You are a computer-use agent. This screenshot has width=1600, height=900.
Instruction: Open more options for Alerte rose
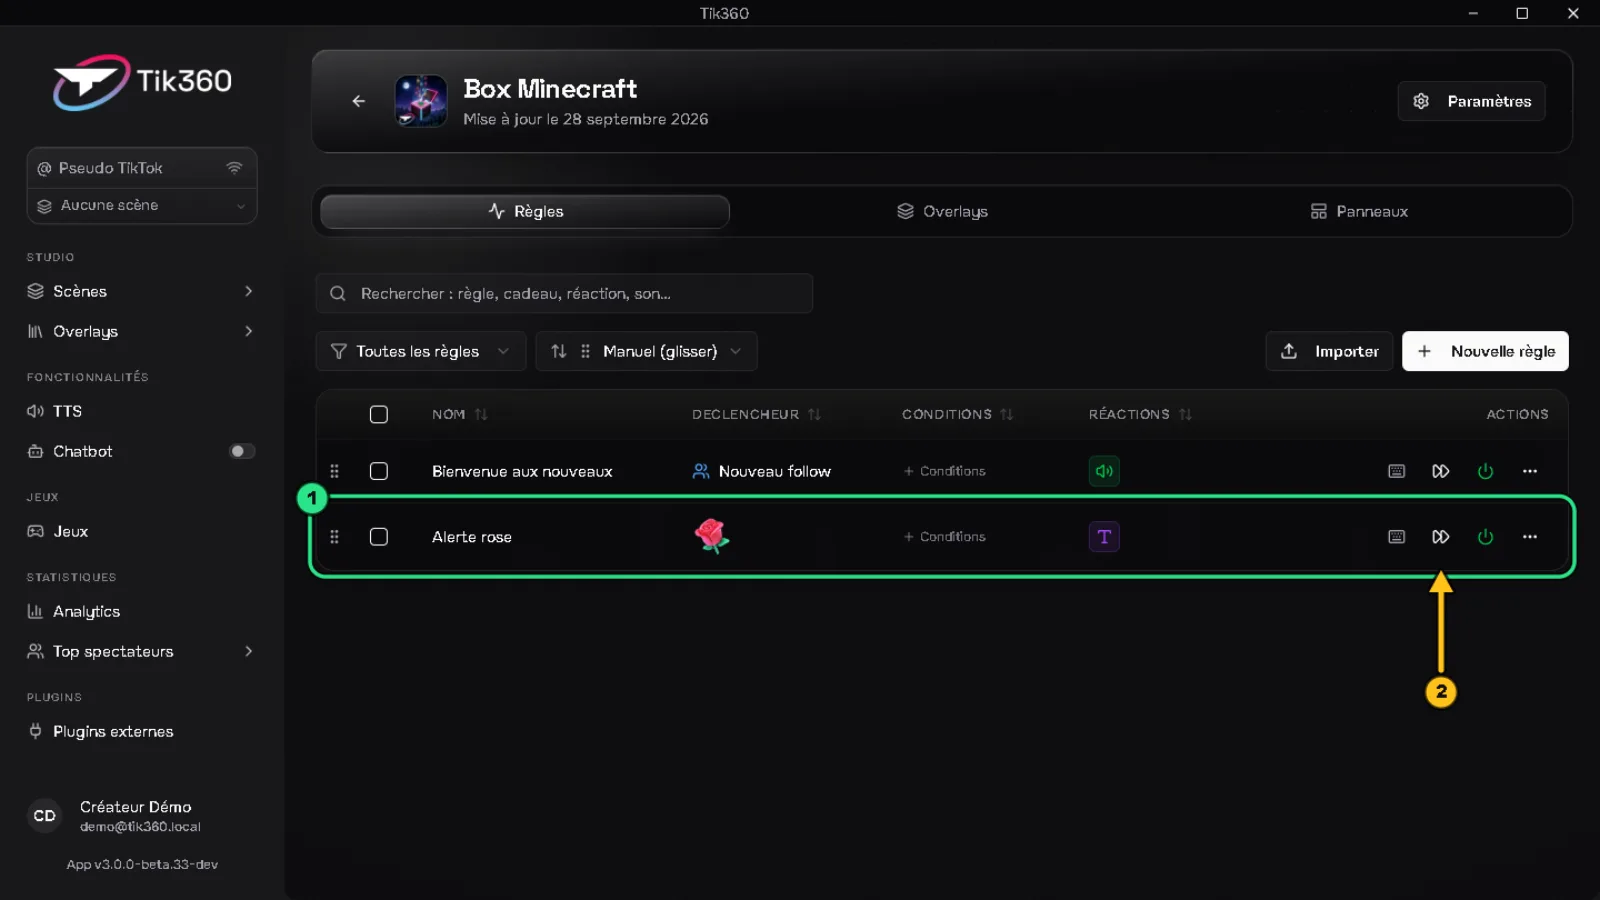(x=1530, y=537)
